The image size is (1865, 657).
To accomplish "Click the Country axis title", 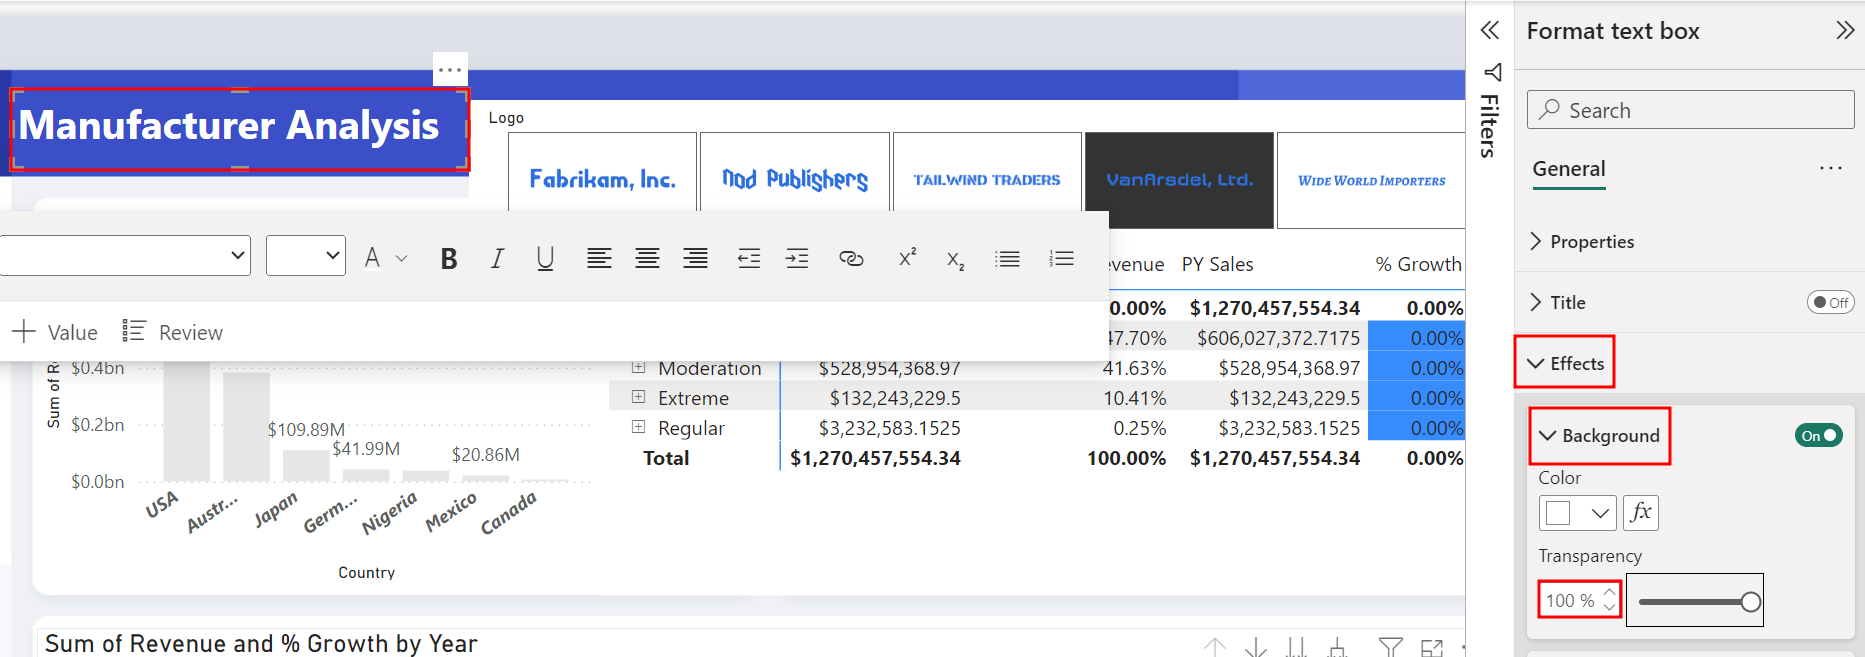I will [366, 572].
